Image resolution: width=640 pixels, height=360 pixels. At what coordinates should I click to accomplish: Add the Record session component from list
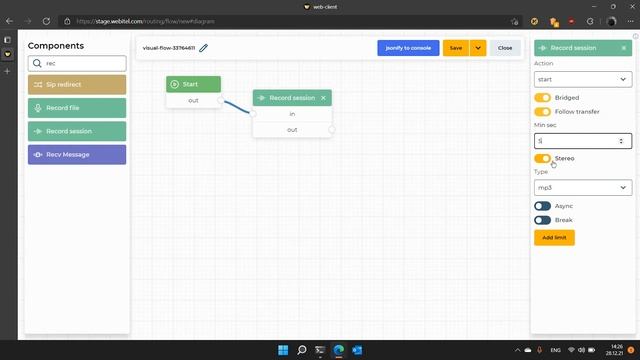click(77, 131)
